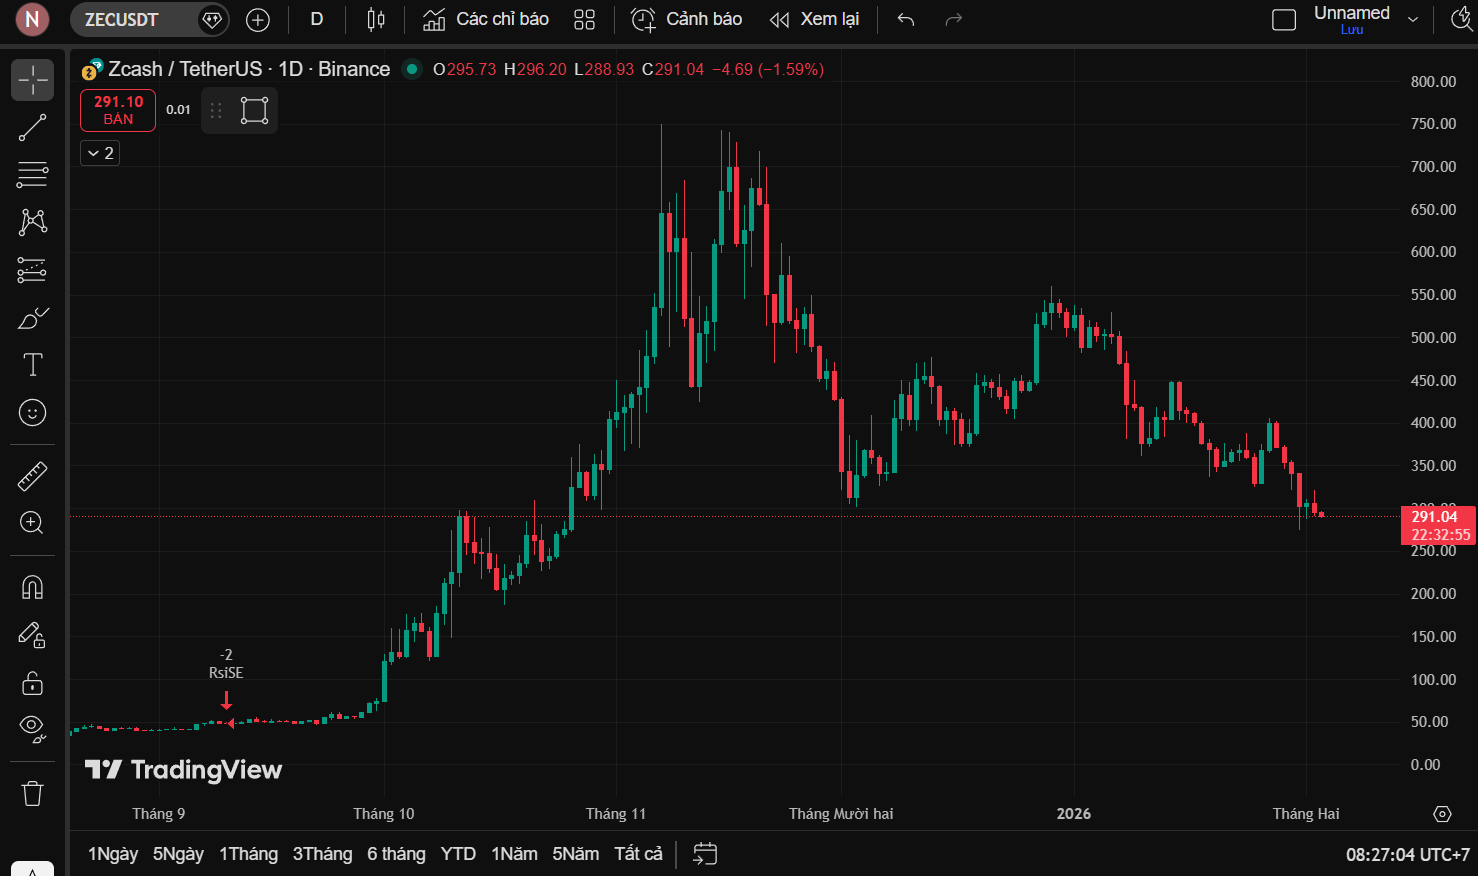
Task: Select the 3Tháng date range
Action: point(322,854)
